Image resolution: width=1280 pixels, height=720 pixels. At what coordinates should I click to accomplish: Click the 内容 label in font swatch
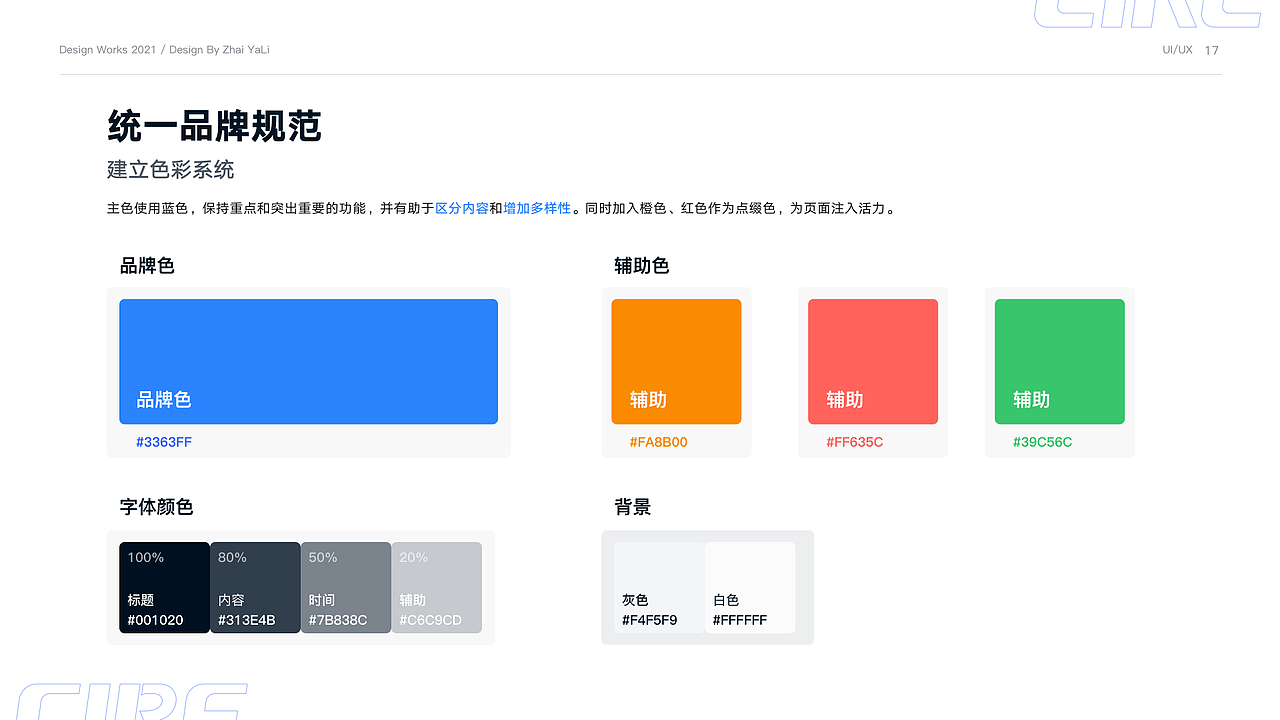click(x=231, y=600)
